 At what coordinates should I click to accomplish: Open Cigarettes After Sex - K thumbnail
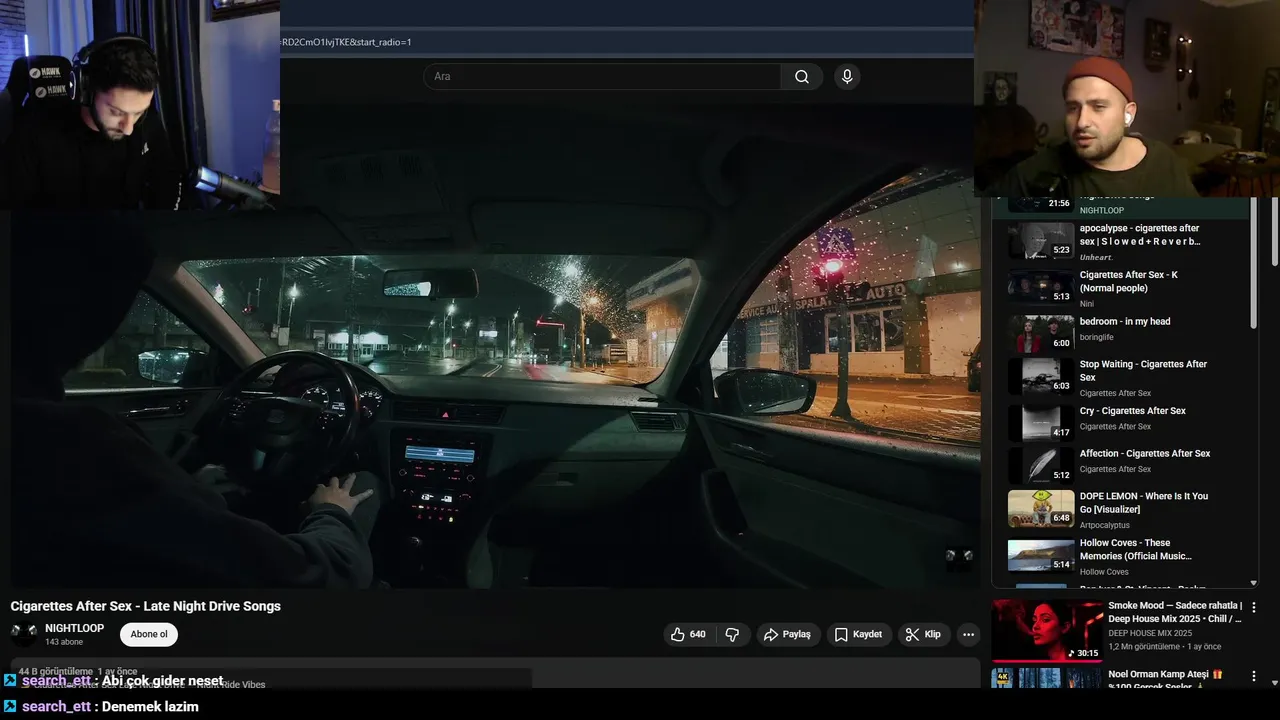(1041, 285)
